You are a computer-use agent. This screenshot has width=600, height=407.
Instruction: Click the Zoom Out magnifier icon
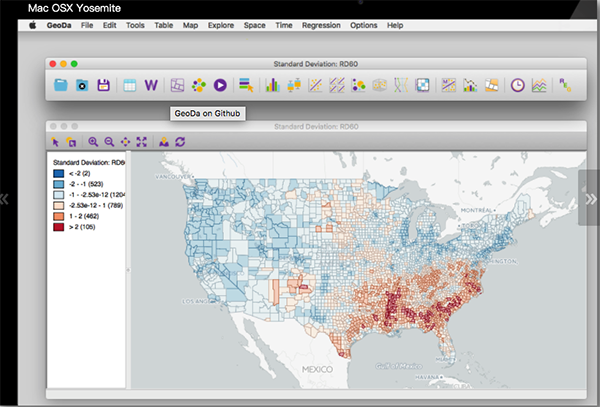(x=109, y=143)
